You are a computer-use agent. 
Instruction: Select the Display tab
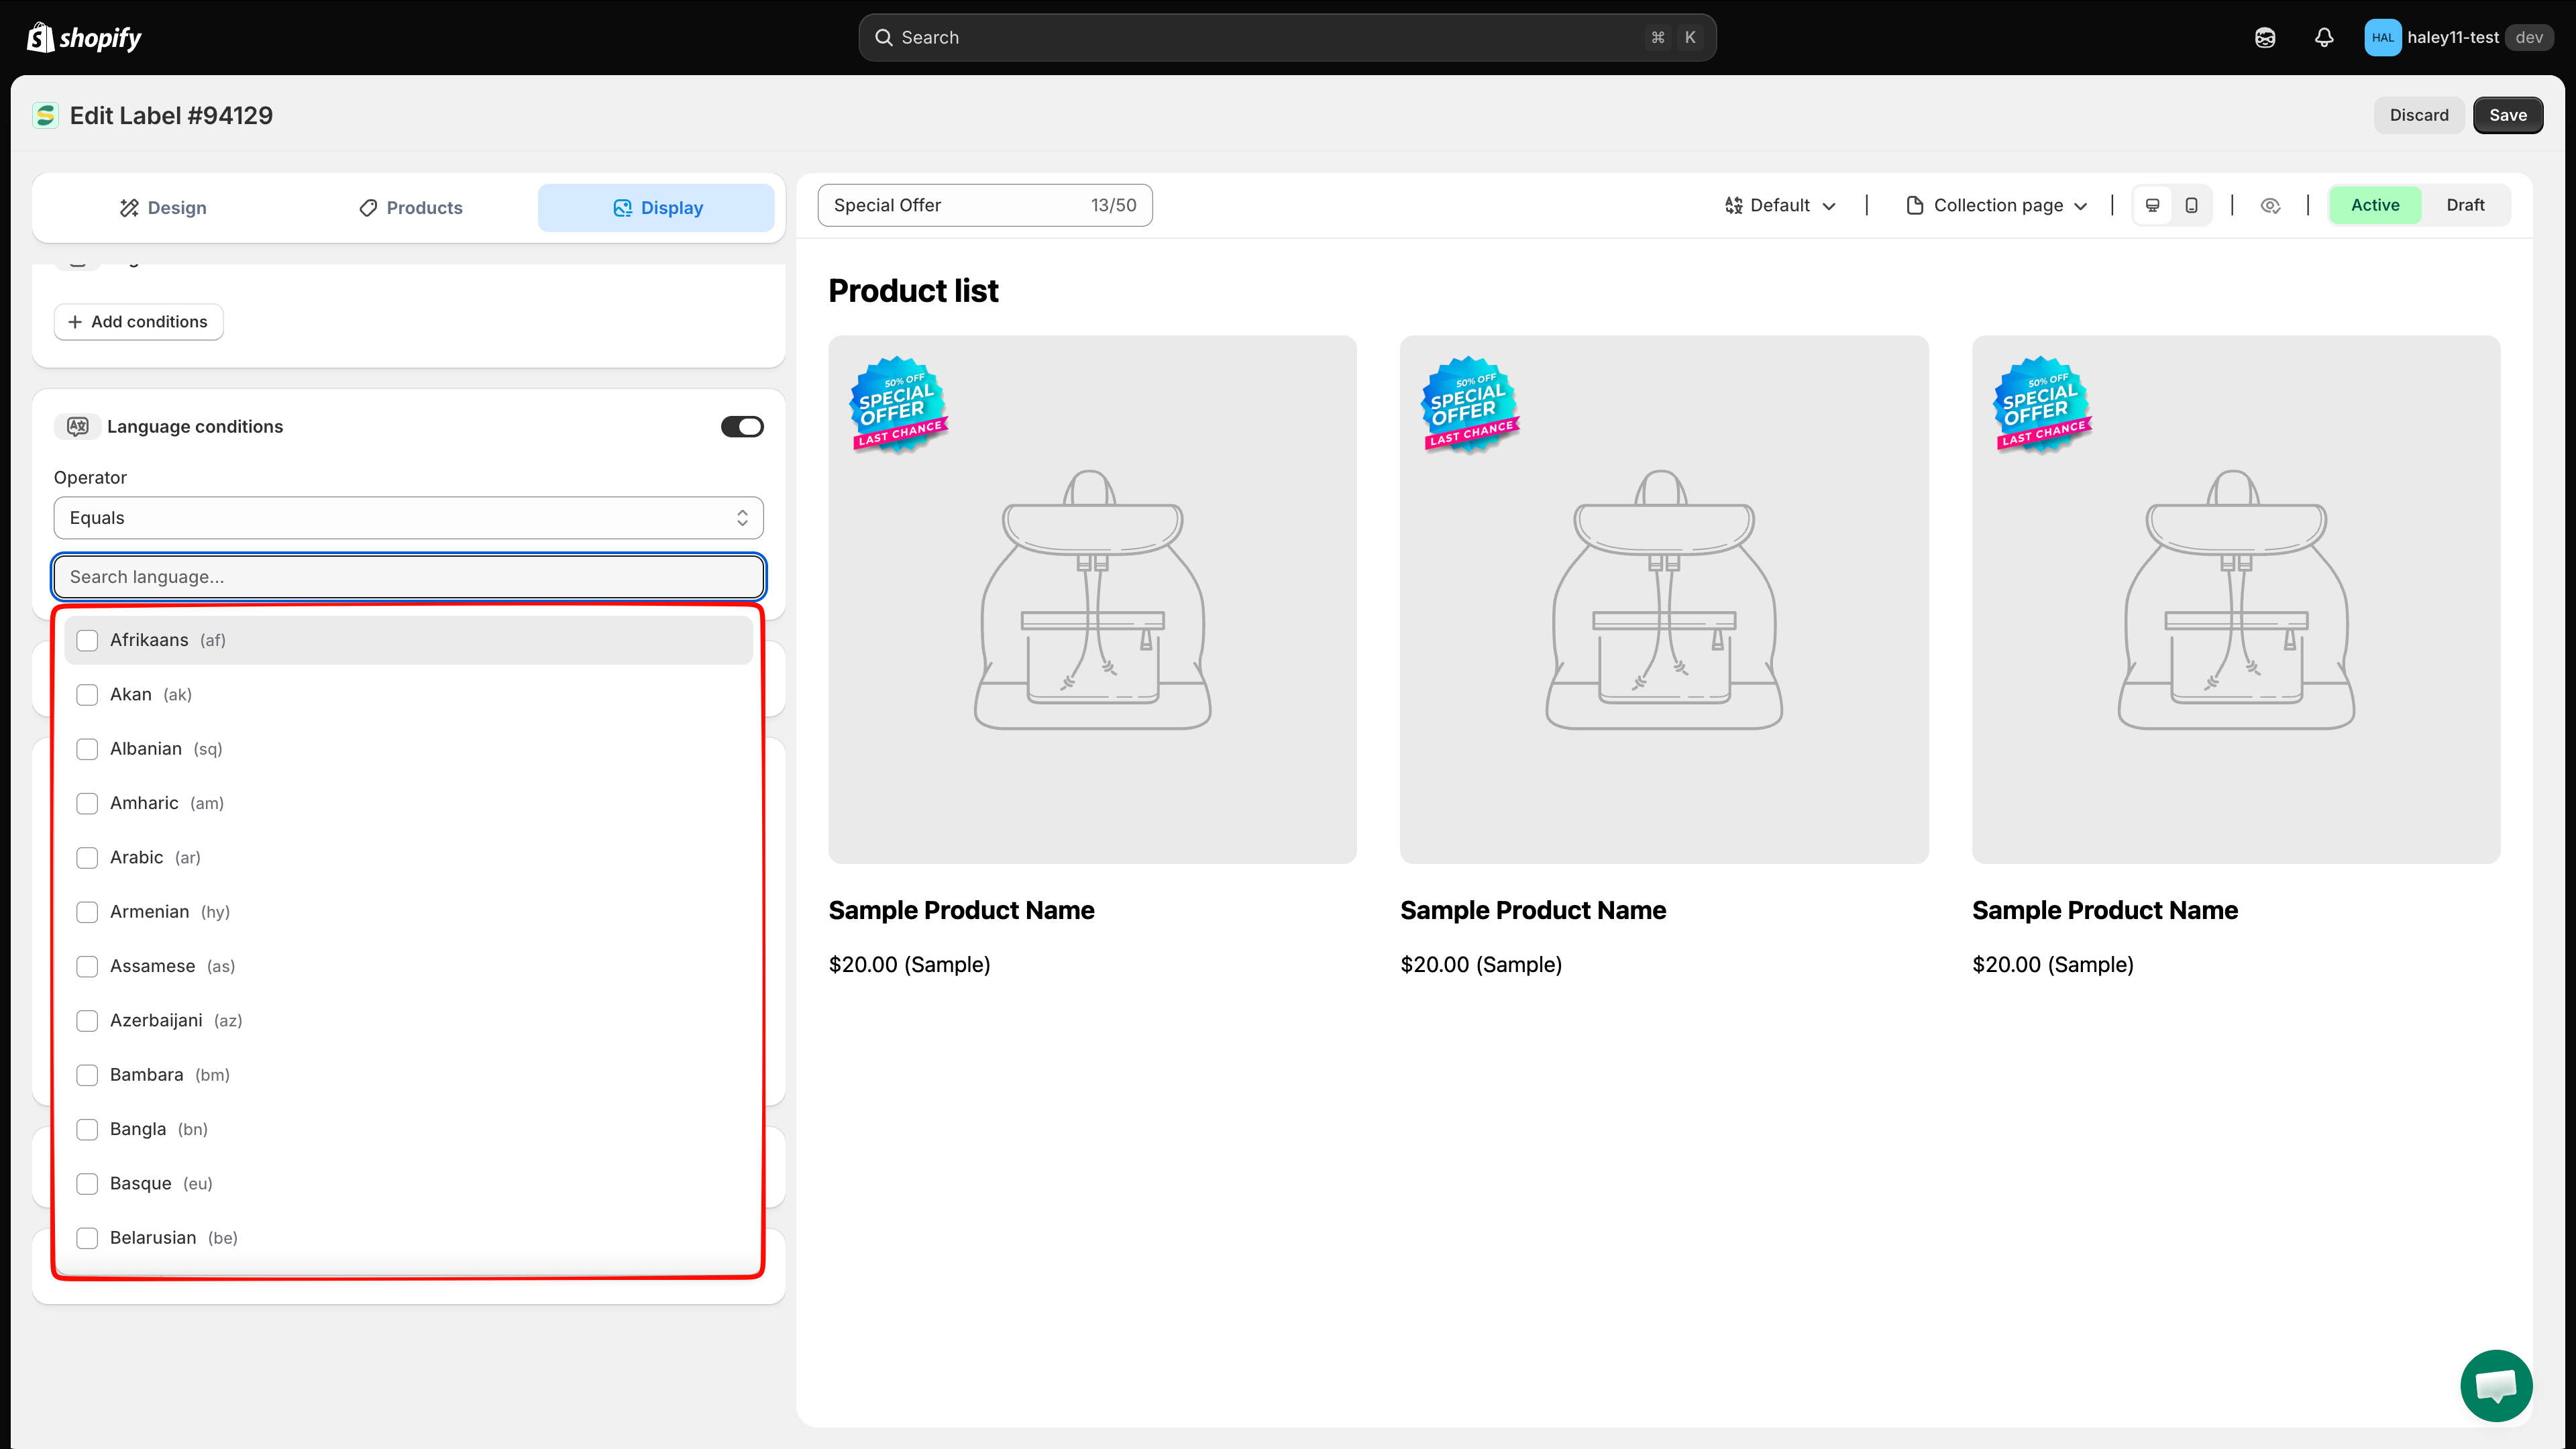point(657,208)
